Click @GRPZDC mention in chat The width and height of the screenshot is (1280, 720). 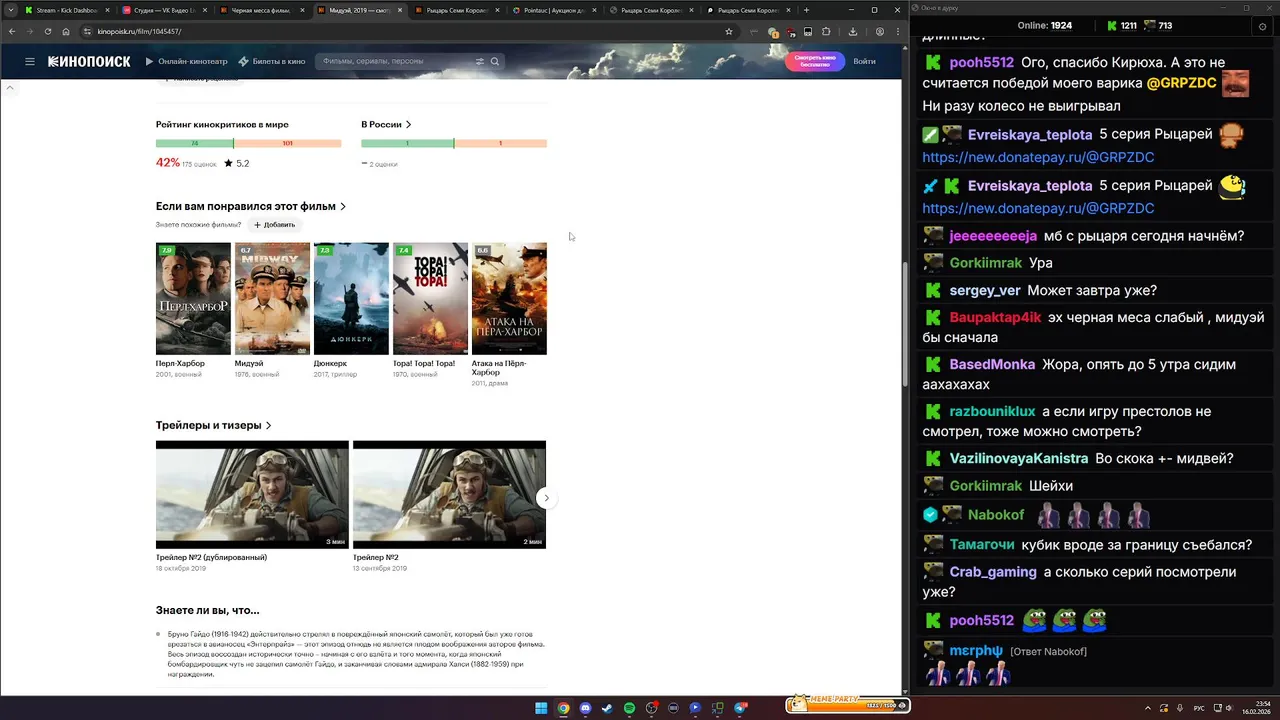tap(1181, 83)
